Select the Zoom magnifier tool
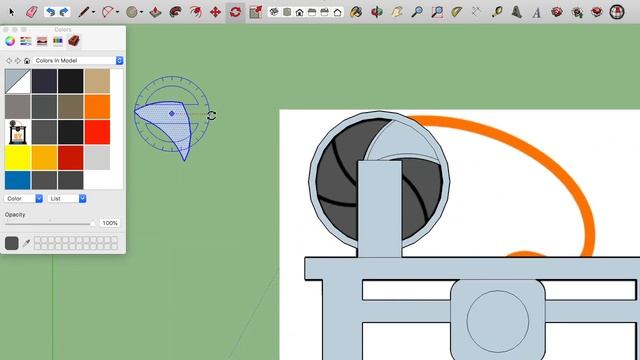Viewport: 640px width, 360px height. coord(417,12)
